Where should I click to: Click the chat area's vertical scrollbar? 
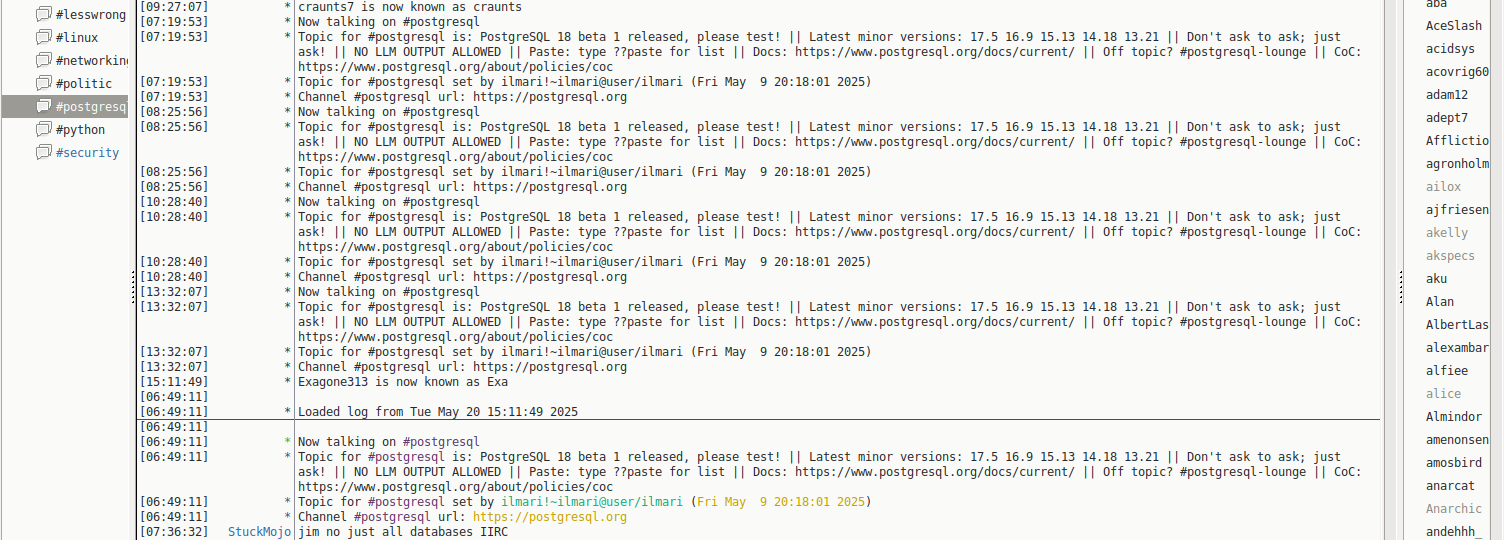(x=1388, y=270)
